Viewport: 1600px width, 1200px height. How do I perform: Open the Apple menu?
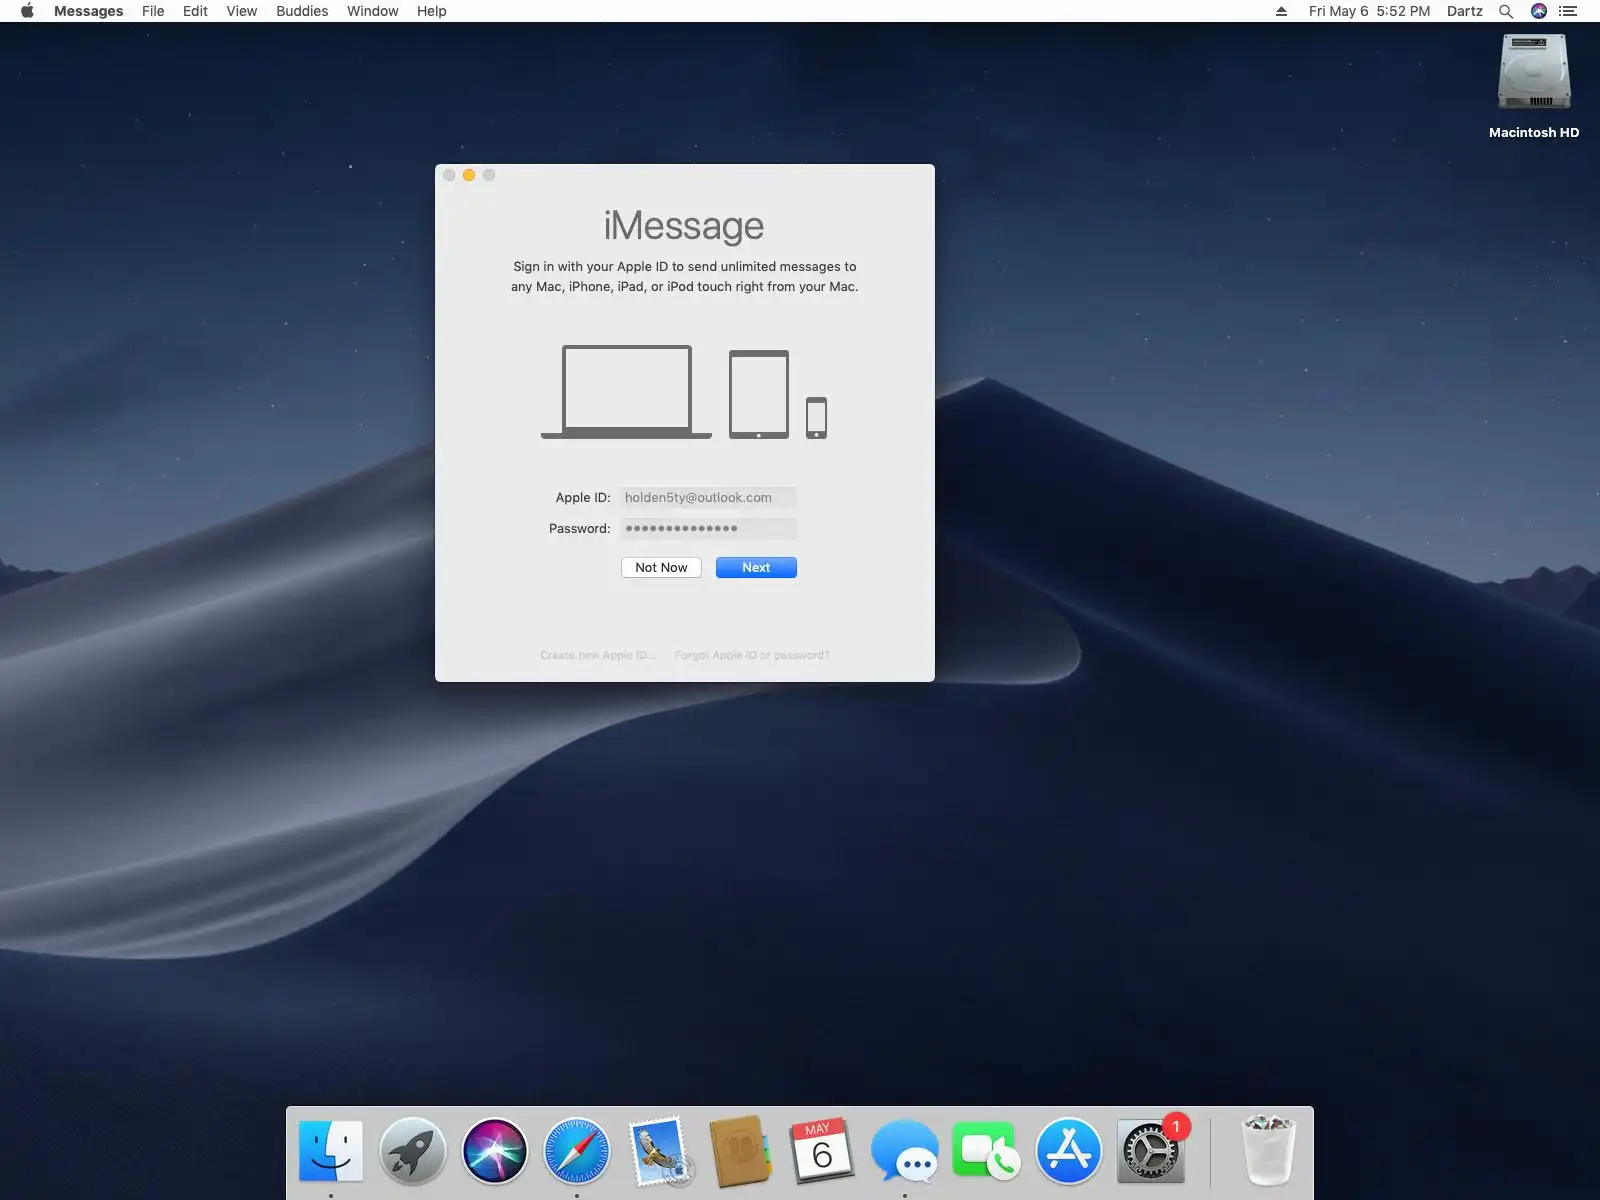coord(27,11)
